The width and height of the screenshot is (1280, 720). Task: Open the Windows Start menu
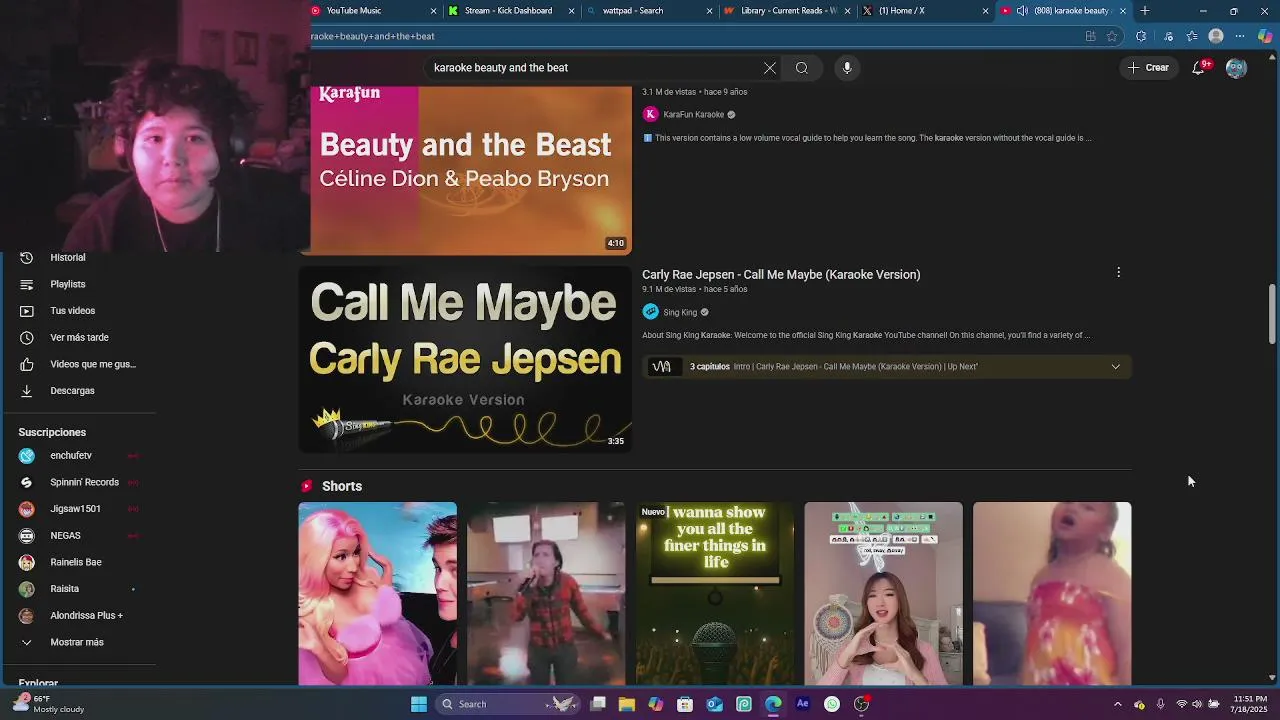[x=419, y=704]
